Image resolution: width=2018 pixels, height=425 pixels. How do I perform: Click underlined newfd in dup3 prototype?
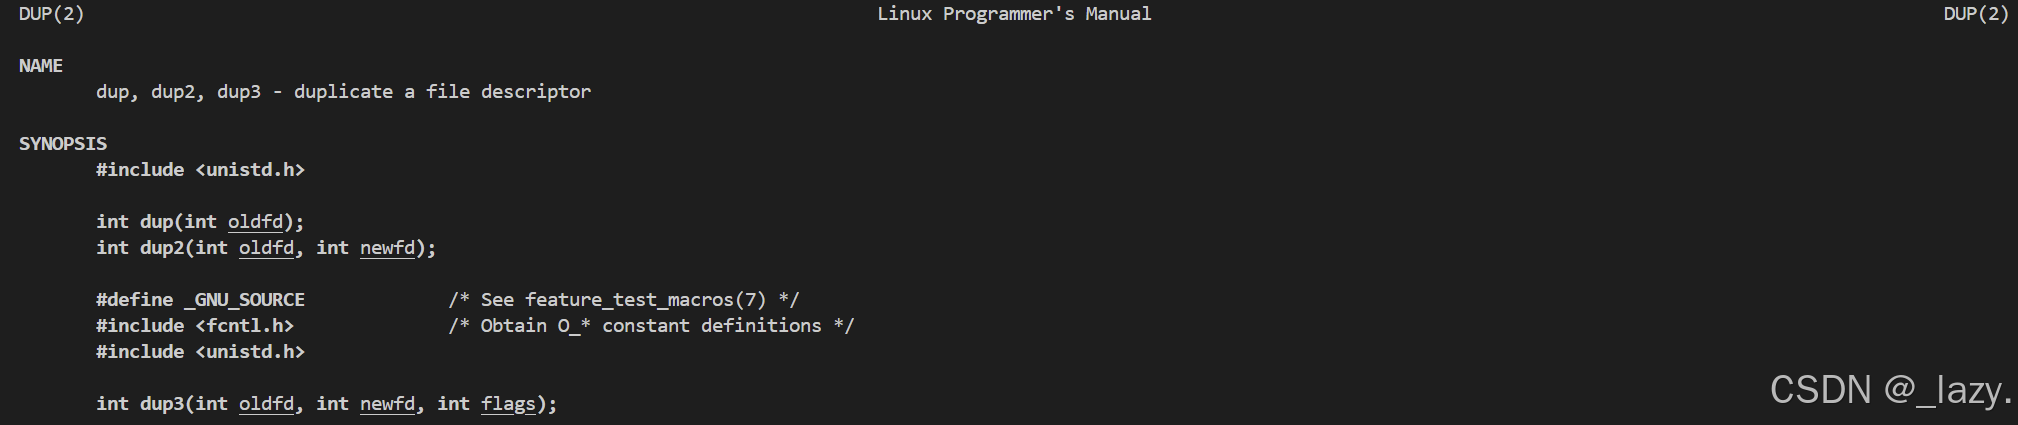coord(388,404)
